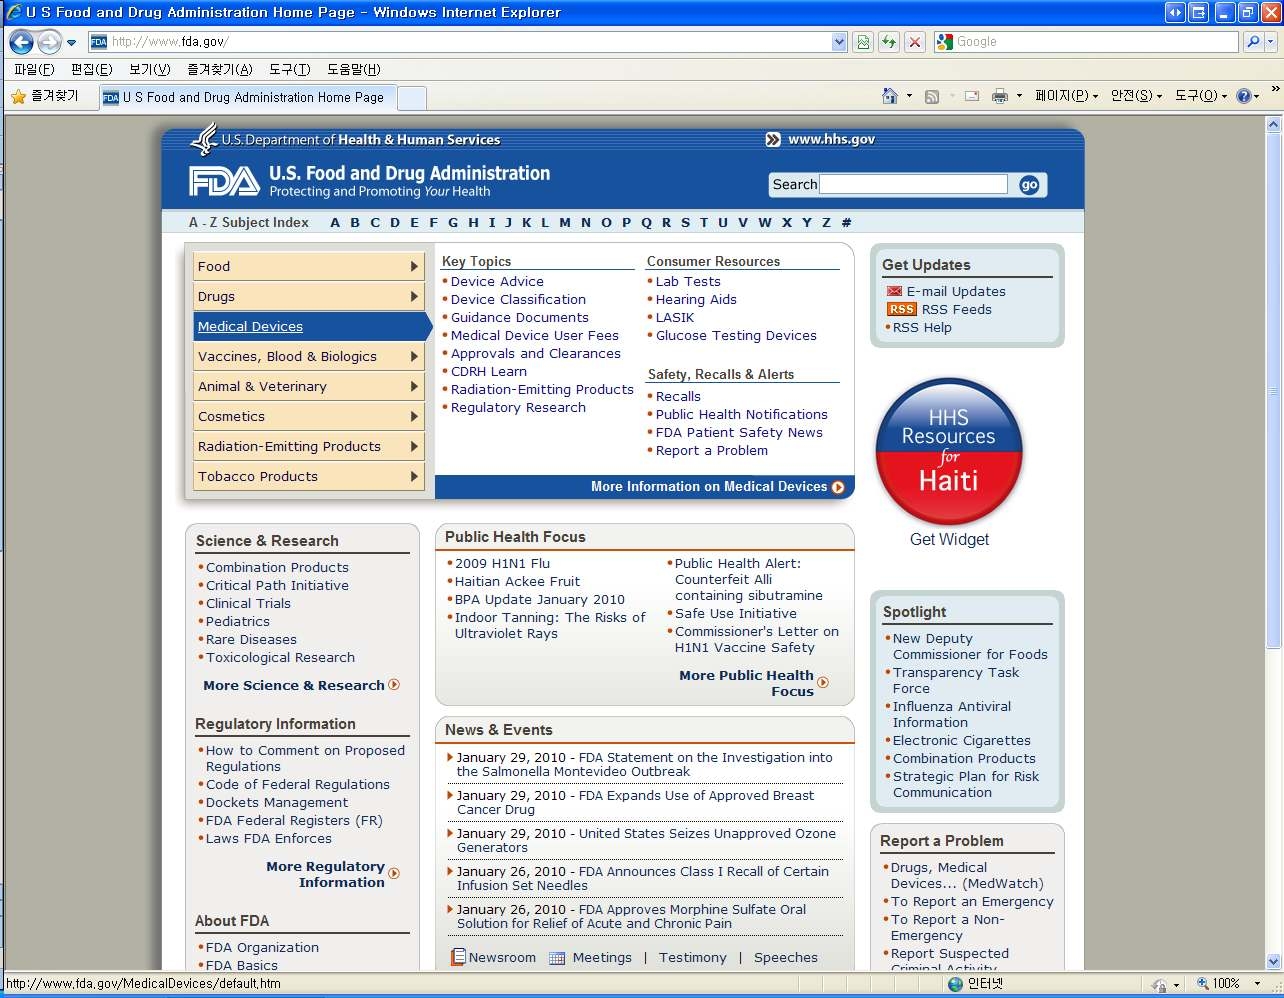Click More Information on Medical Devices arrow
1284x998 pixels.
tap(838, 487)
